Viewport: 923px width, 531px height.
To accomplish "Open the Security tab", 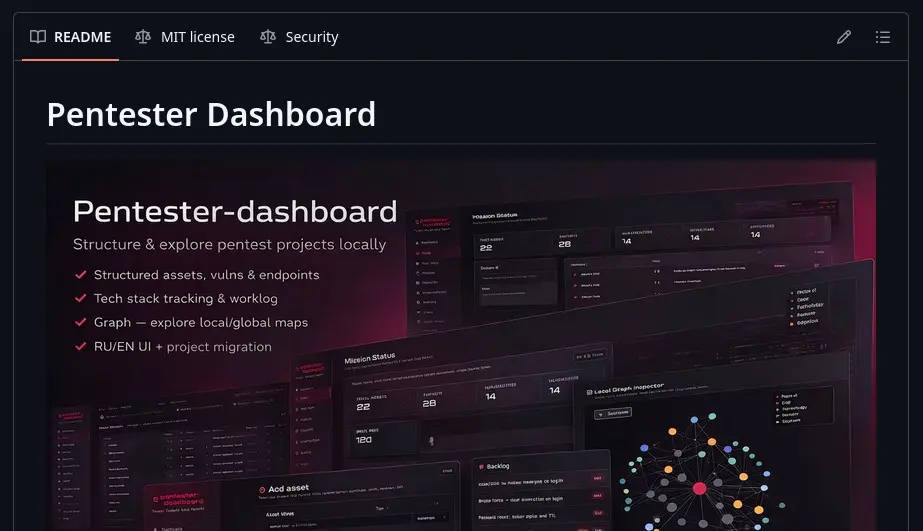I will point(299,37).
